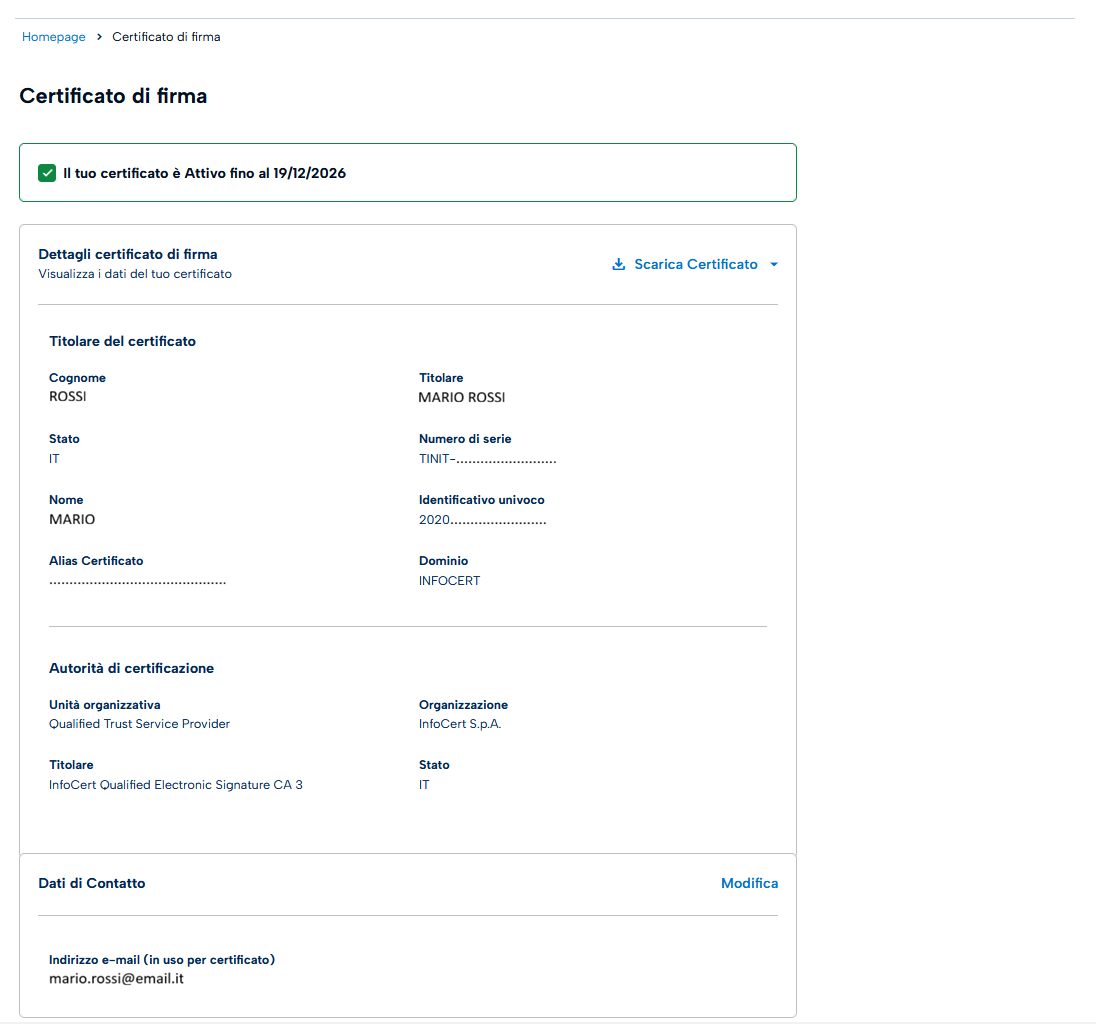Expand the Scarica Certificato dropdown arrow

point(774,265)
